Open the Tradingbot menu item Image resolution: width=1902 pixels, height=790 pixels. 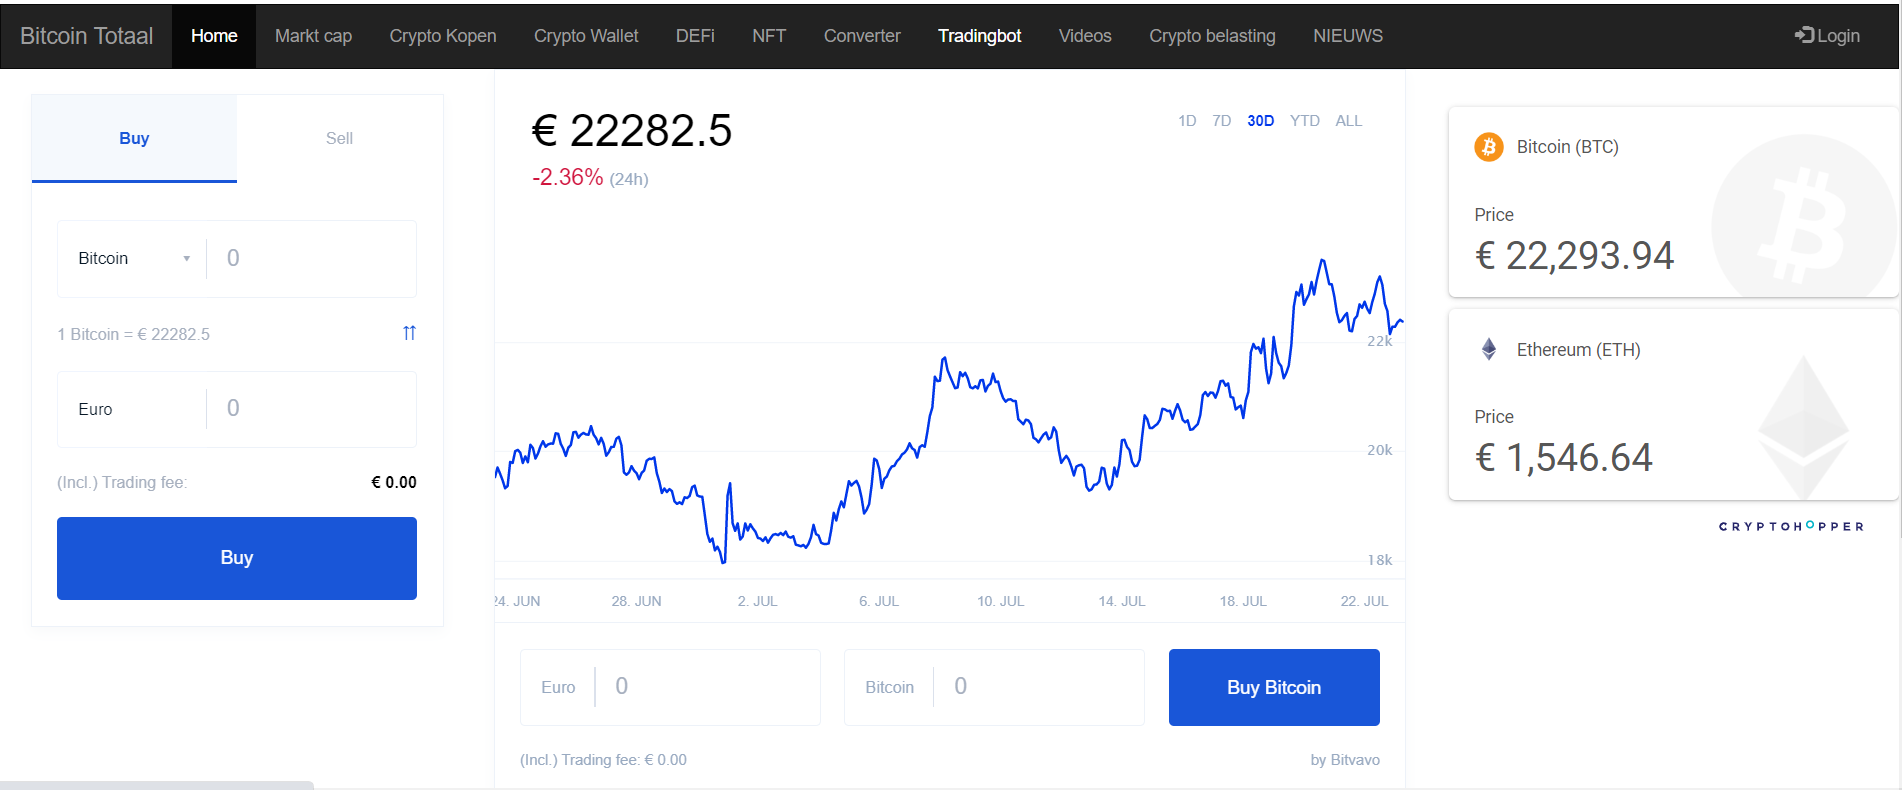(x=979, y=36)
